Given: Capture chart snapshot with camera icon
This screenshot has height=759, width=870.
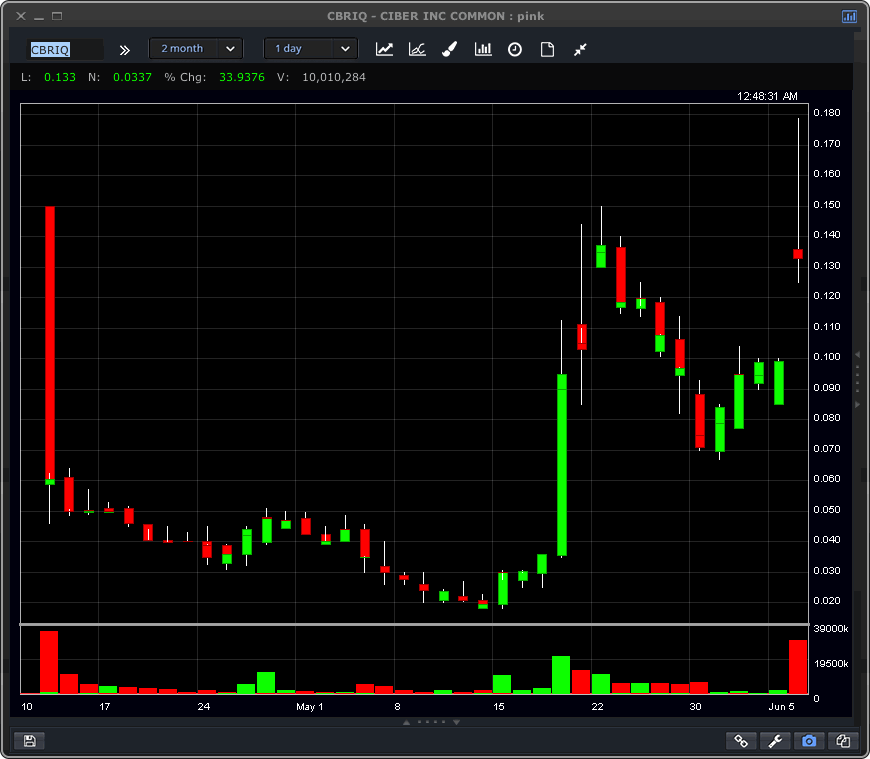Looking at the screenshot, I should point(809,741).
